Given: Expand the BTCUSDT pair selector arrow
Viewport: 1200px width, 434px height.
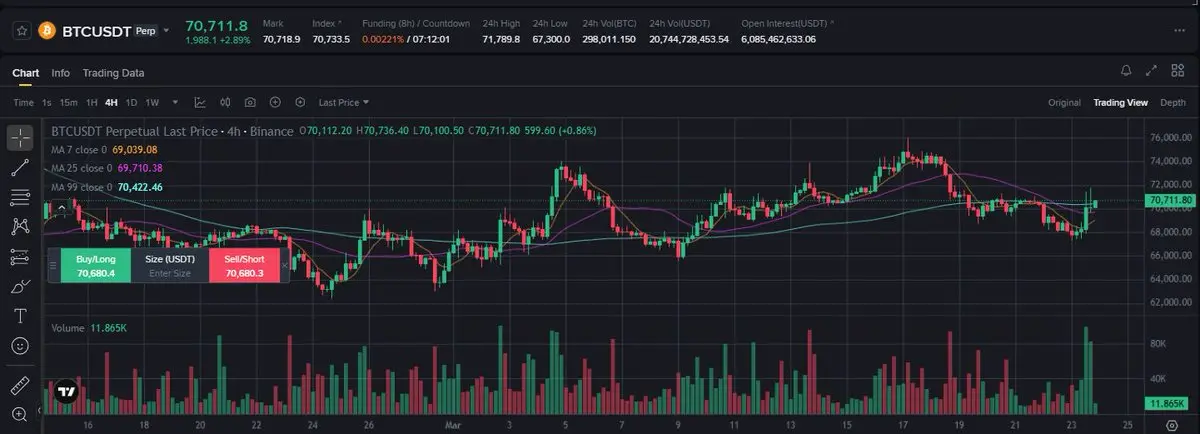Looking at the screenshot, I should click(166, 31).
